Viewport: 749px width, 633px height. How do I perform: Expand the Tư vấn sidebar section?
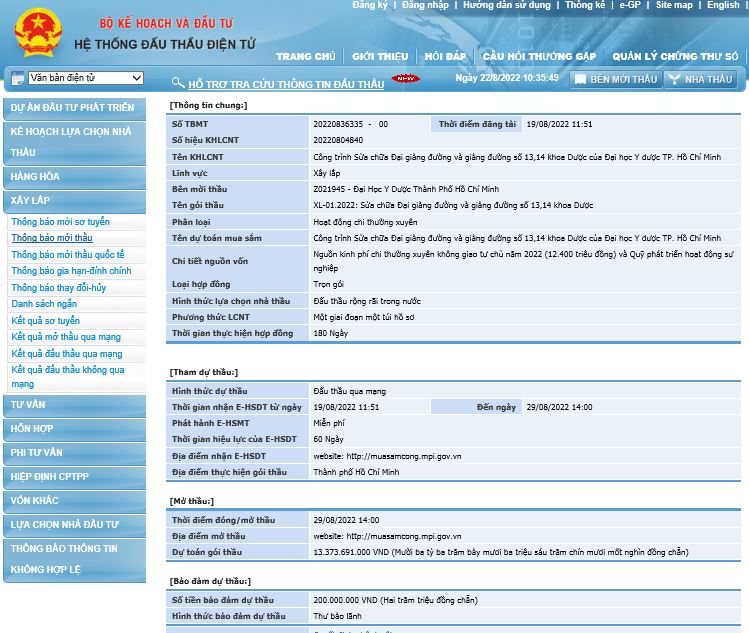[x=29, y=405]
